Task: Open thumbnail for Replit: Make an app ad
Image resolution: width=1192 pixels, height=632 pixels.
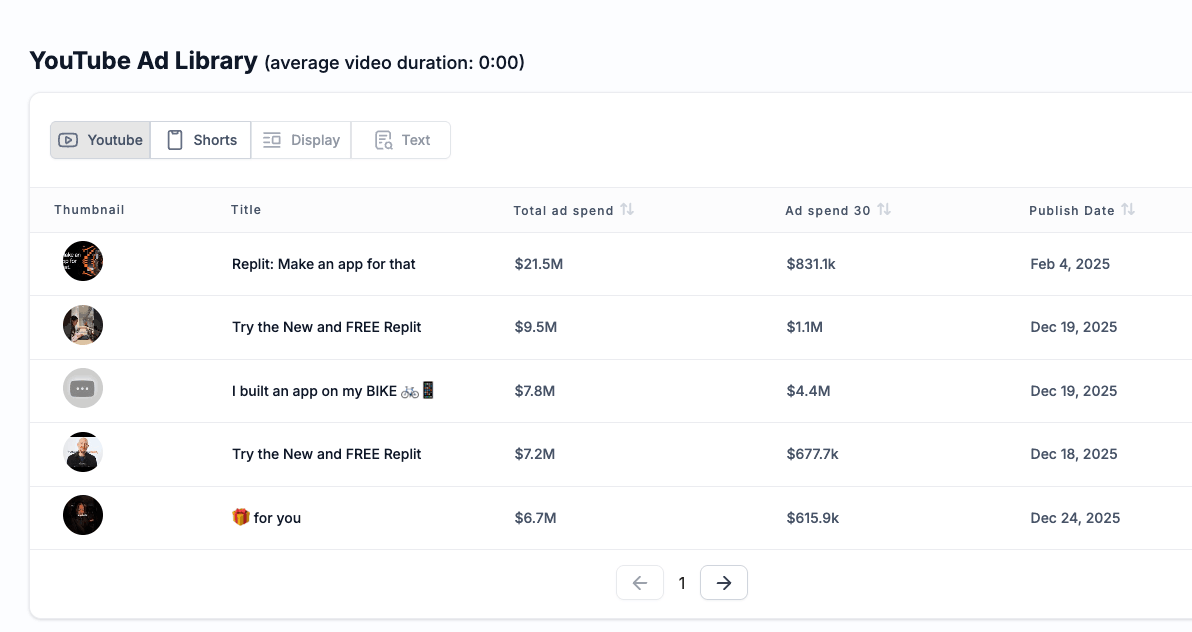Action: tap(83, 261)
